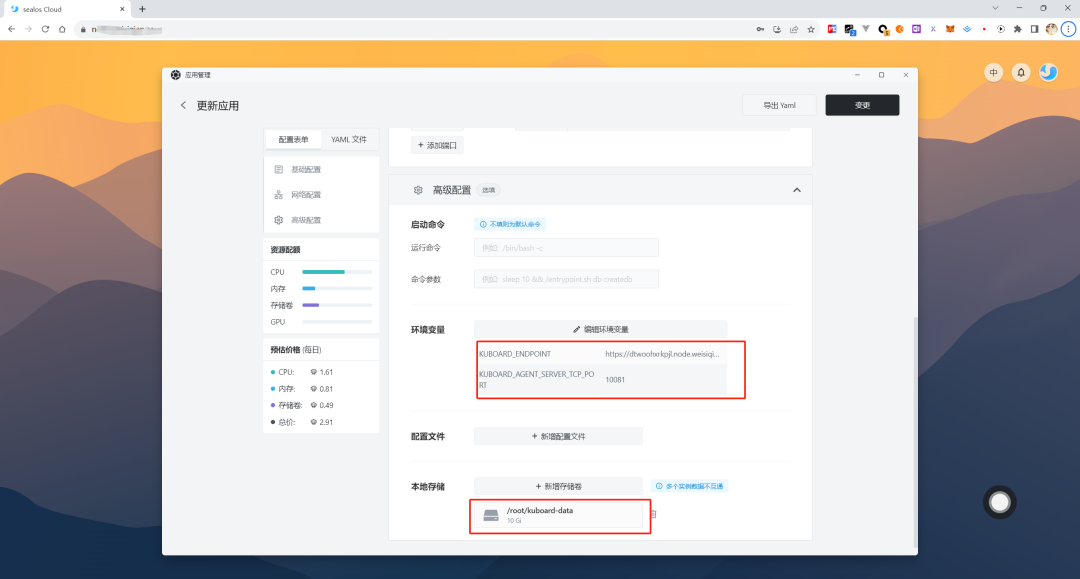Open the /root/kuboard-data storage volume card
1080x579 pixels.
pos(559,515)
